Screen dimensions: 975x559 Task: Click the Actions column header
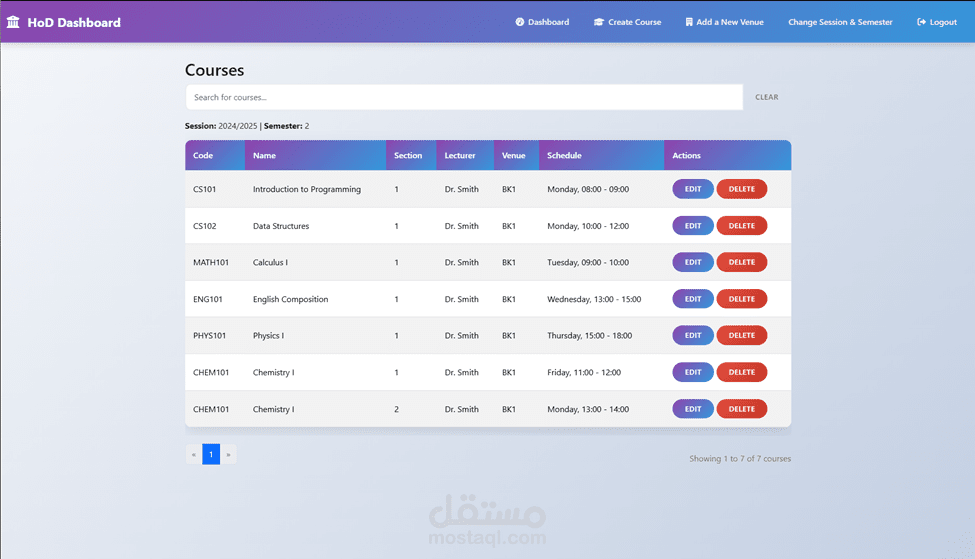coord(728,155)
